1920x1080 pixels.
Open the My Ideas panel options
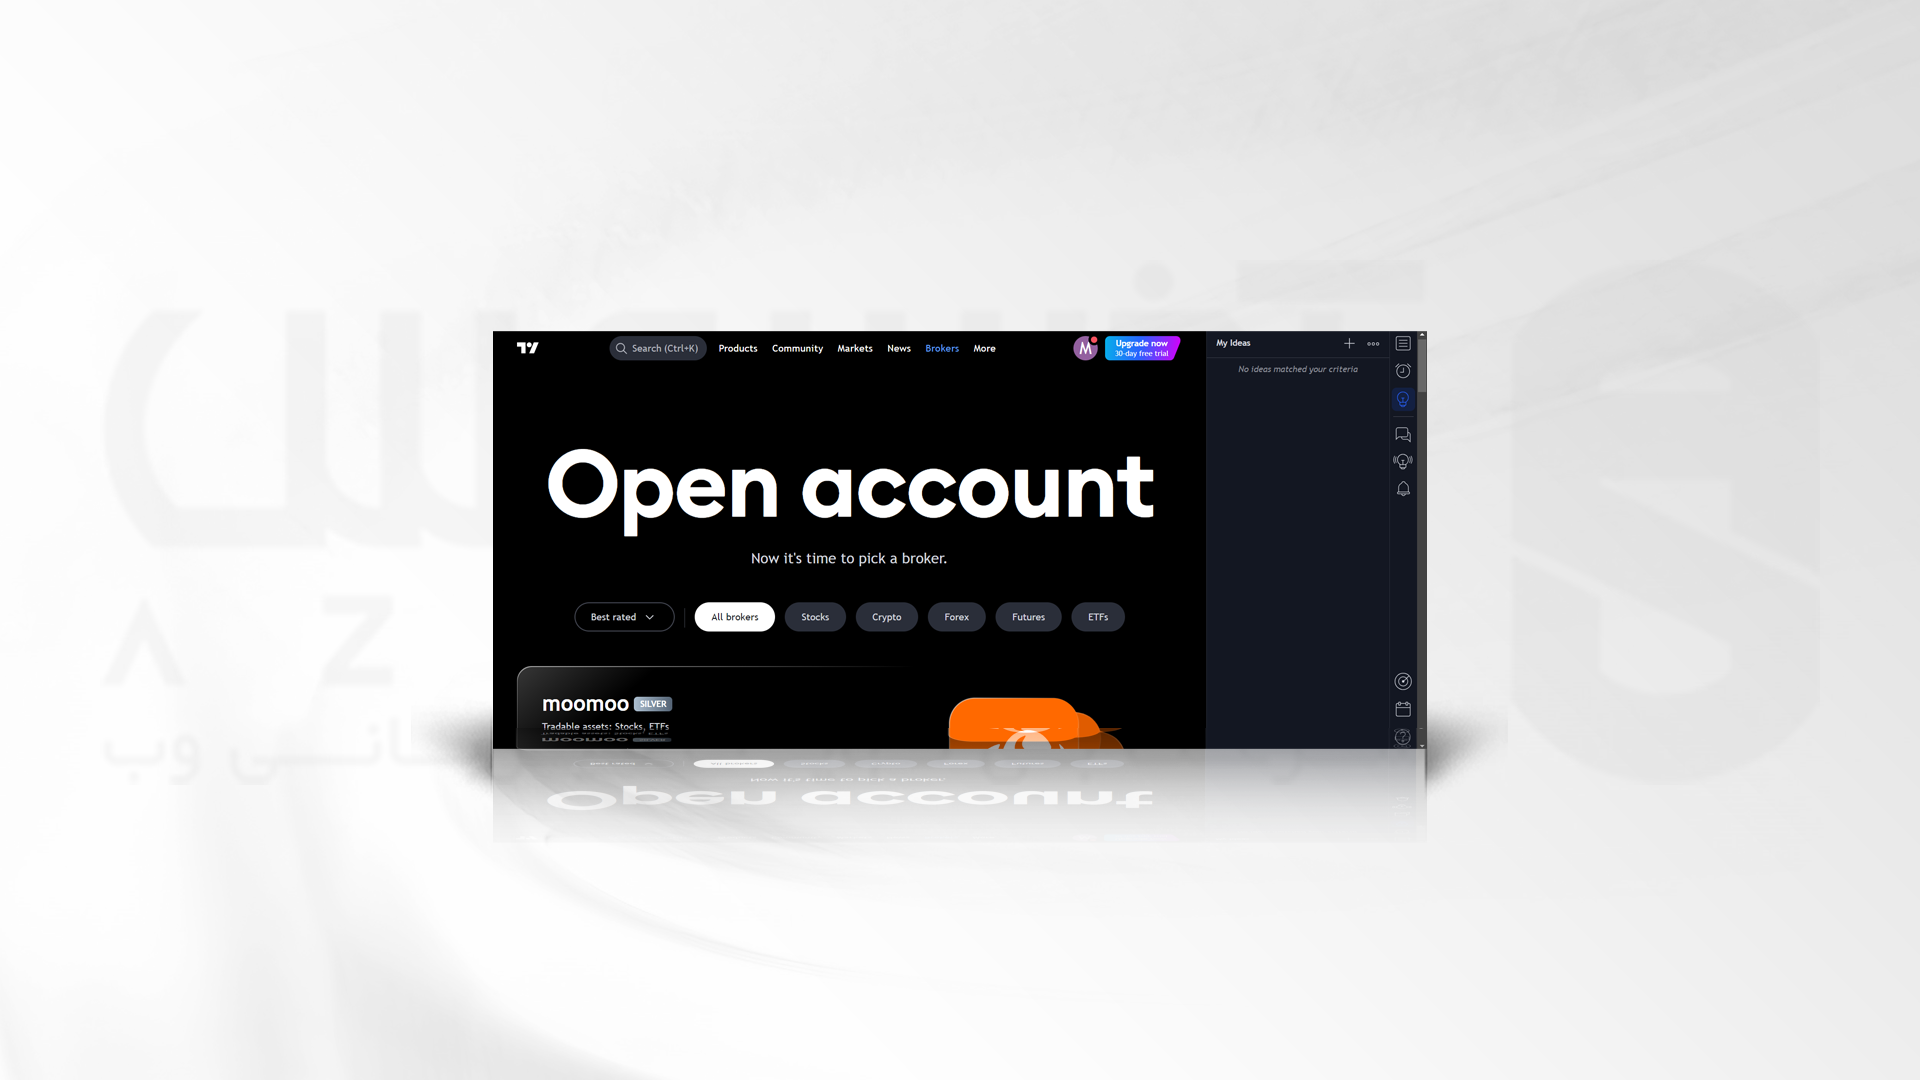point(1373,343)
